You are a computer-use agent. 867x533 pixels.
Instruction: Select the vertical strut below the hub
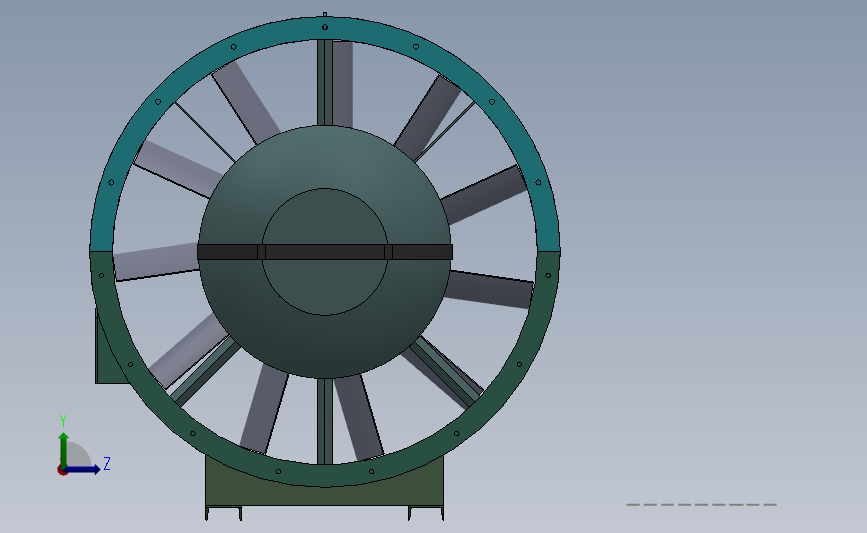click(325, 421)
